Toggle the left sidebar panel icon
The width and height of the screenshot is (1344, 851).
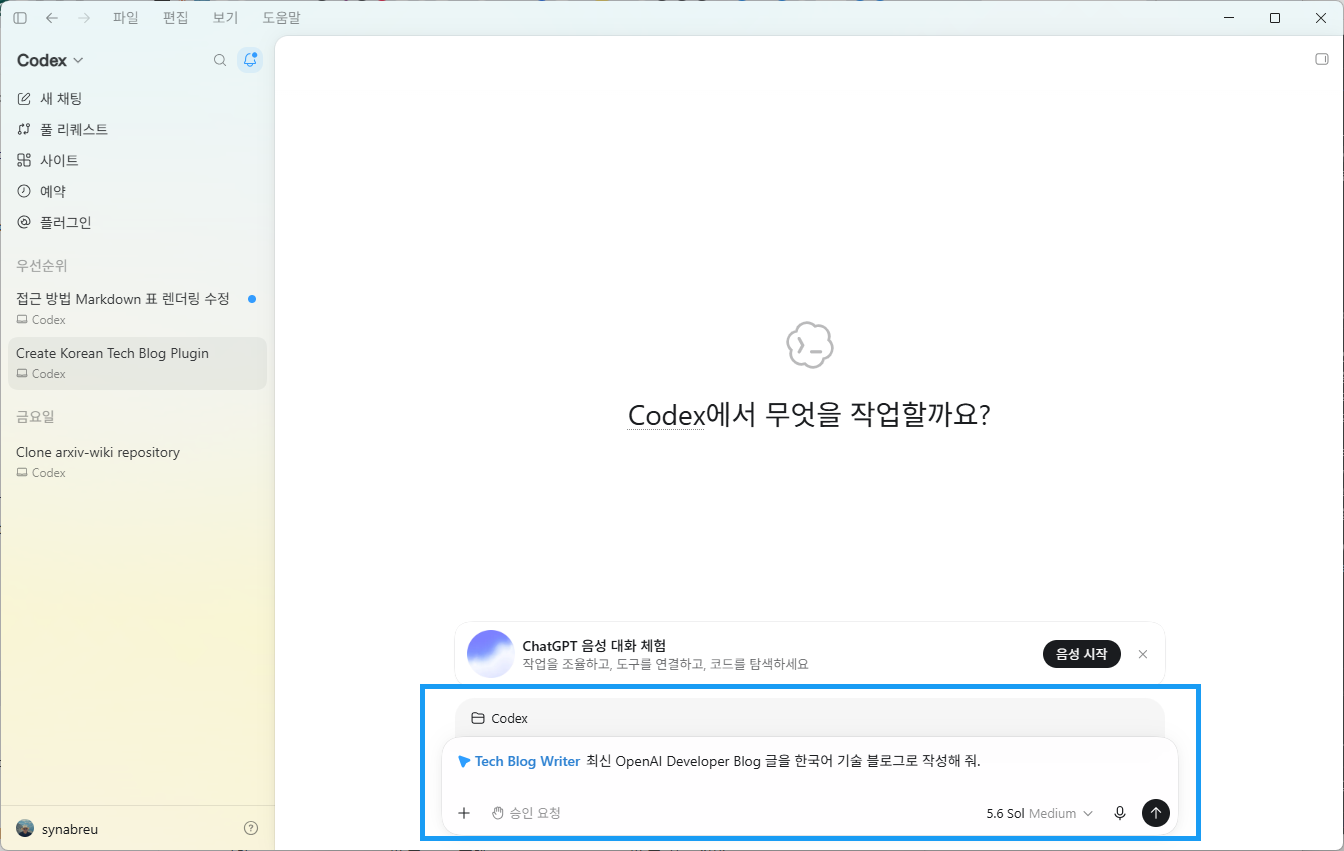(20, 18)
